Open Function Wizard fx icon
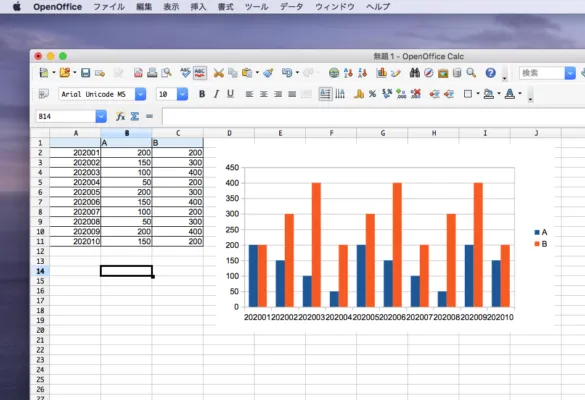This screenshot has width=585, height=400. pyautogui.click(x=120, y=116)
